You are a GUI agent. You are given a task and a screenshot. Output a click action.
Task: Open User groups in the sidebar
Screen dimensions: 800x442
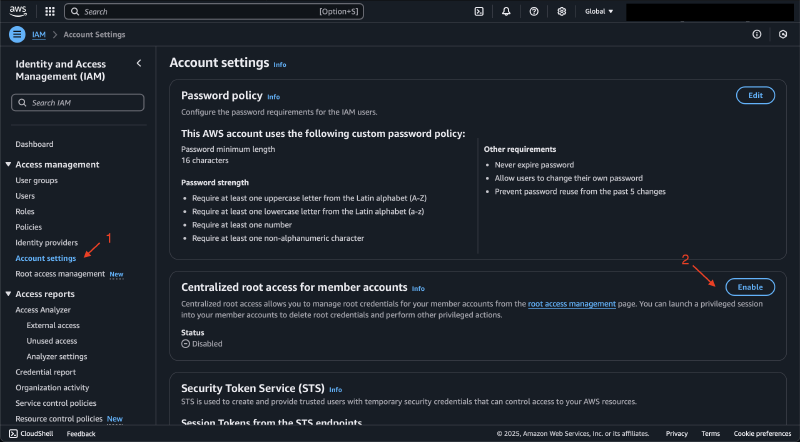(36, 181)
